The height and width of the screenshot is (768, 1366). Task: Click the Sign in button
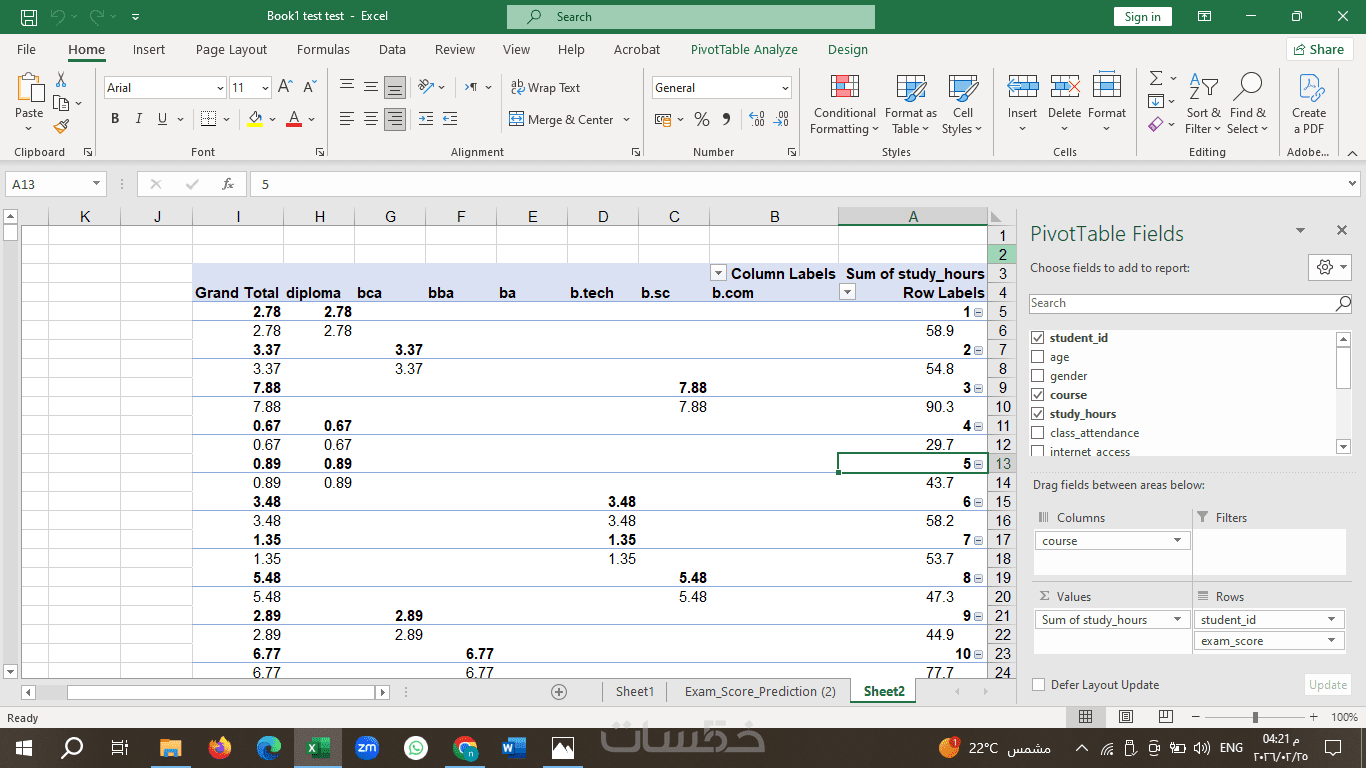pos(1142,16)
